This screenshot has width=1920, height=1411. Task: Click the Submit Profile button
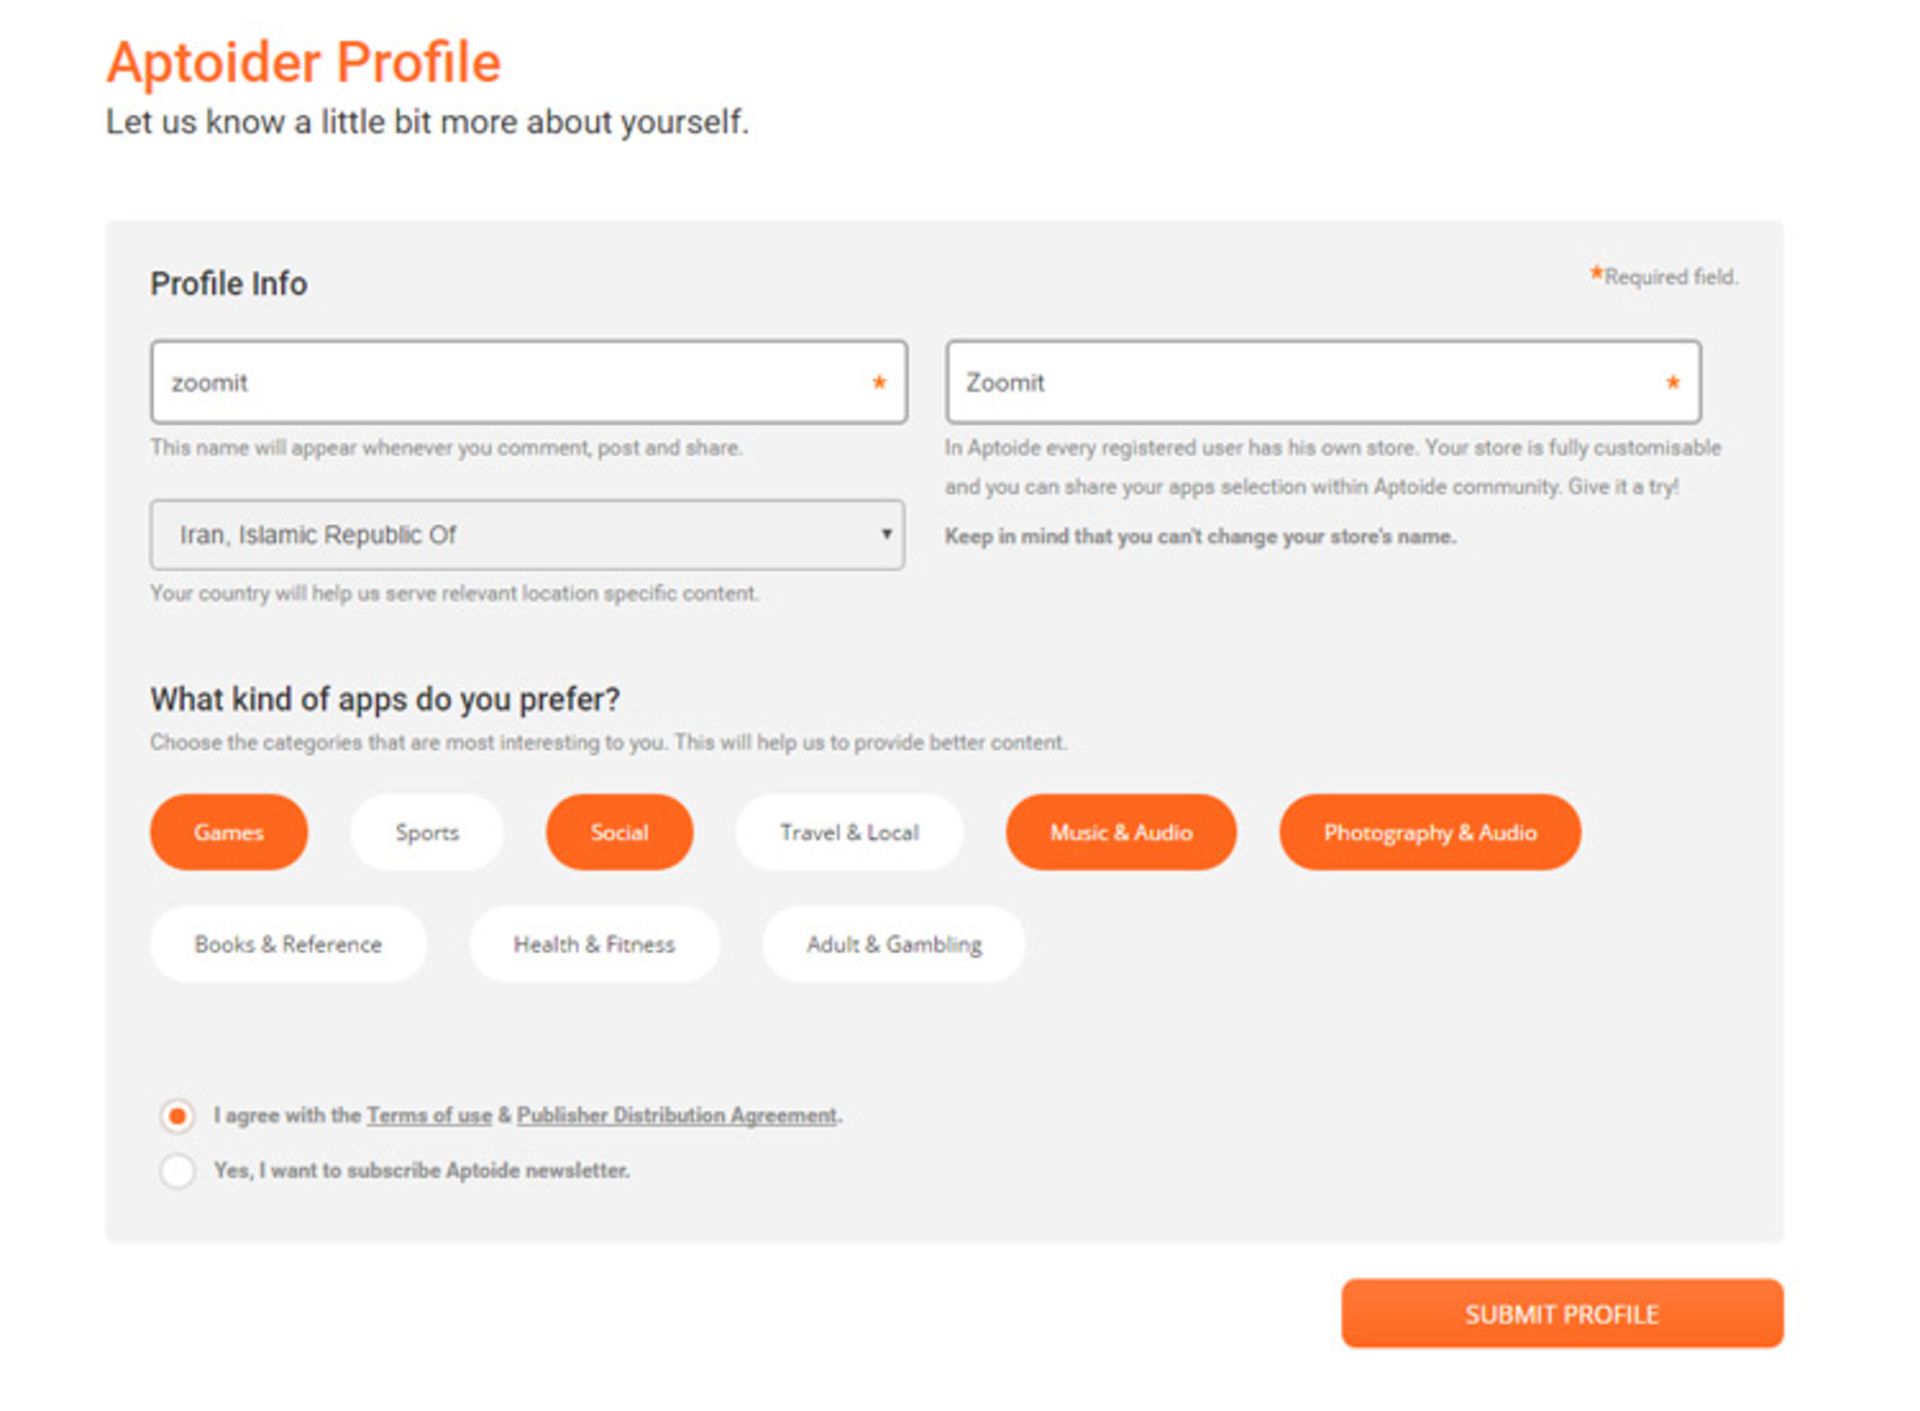point(1562,1314)
